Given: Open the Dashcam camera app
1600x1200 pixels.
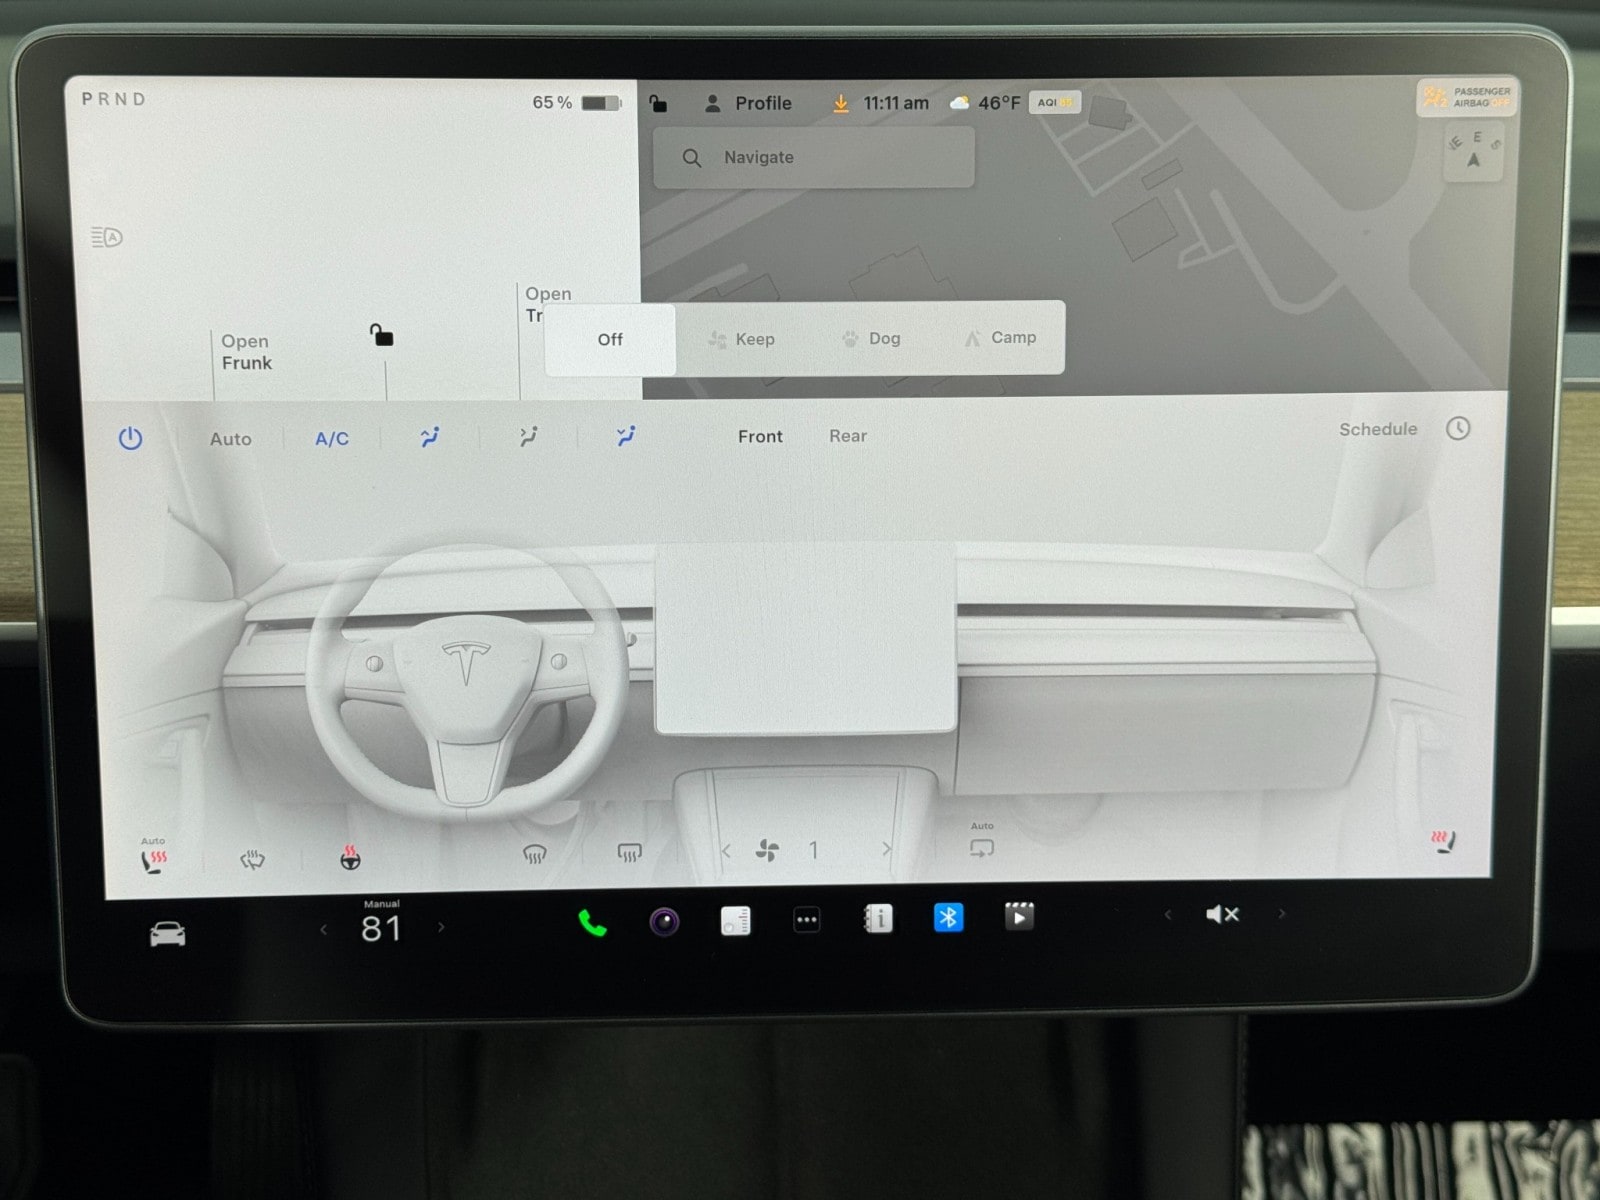Looking at the screenshot, I should click(x=664, y=921).
